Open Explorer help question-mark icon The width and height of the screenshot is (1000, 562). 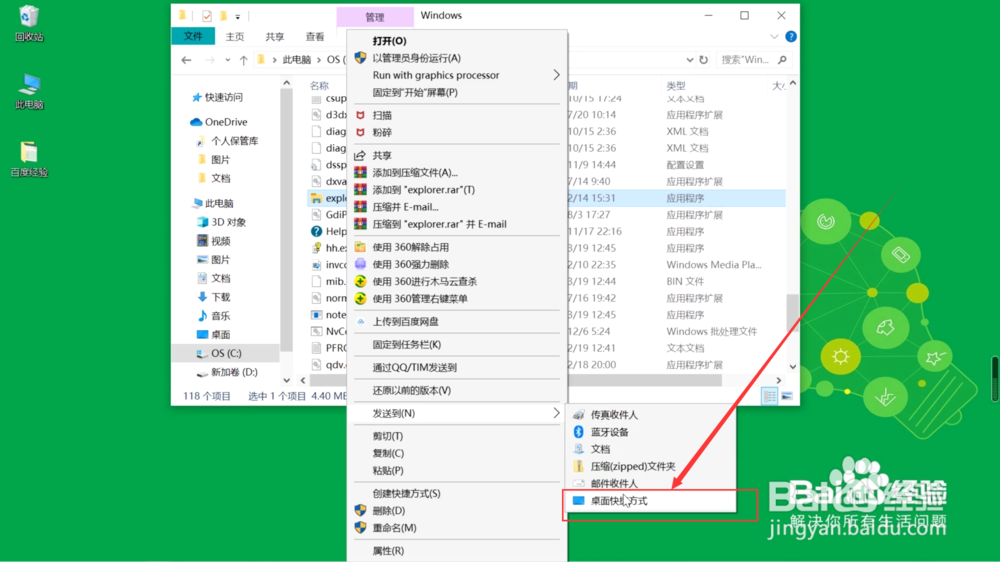tap(791, 36)
